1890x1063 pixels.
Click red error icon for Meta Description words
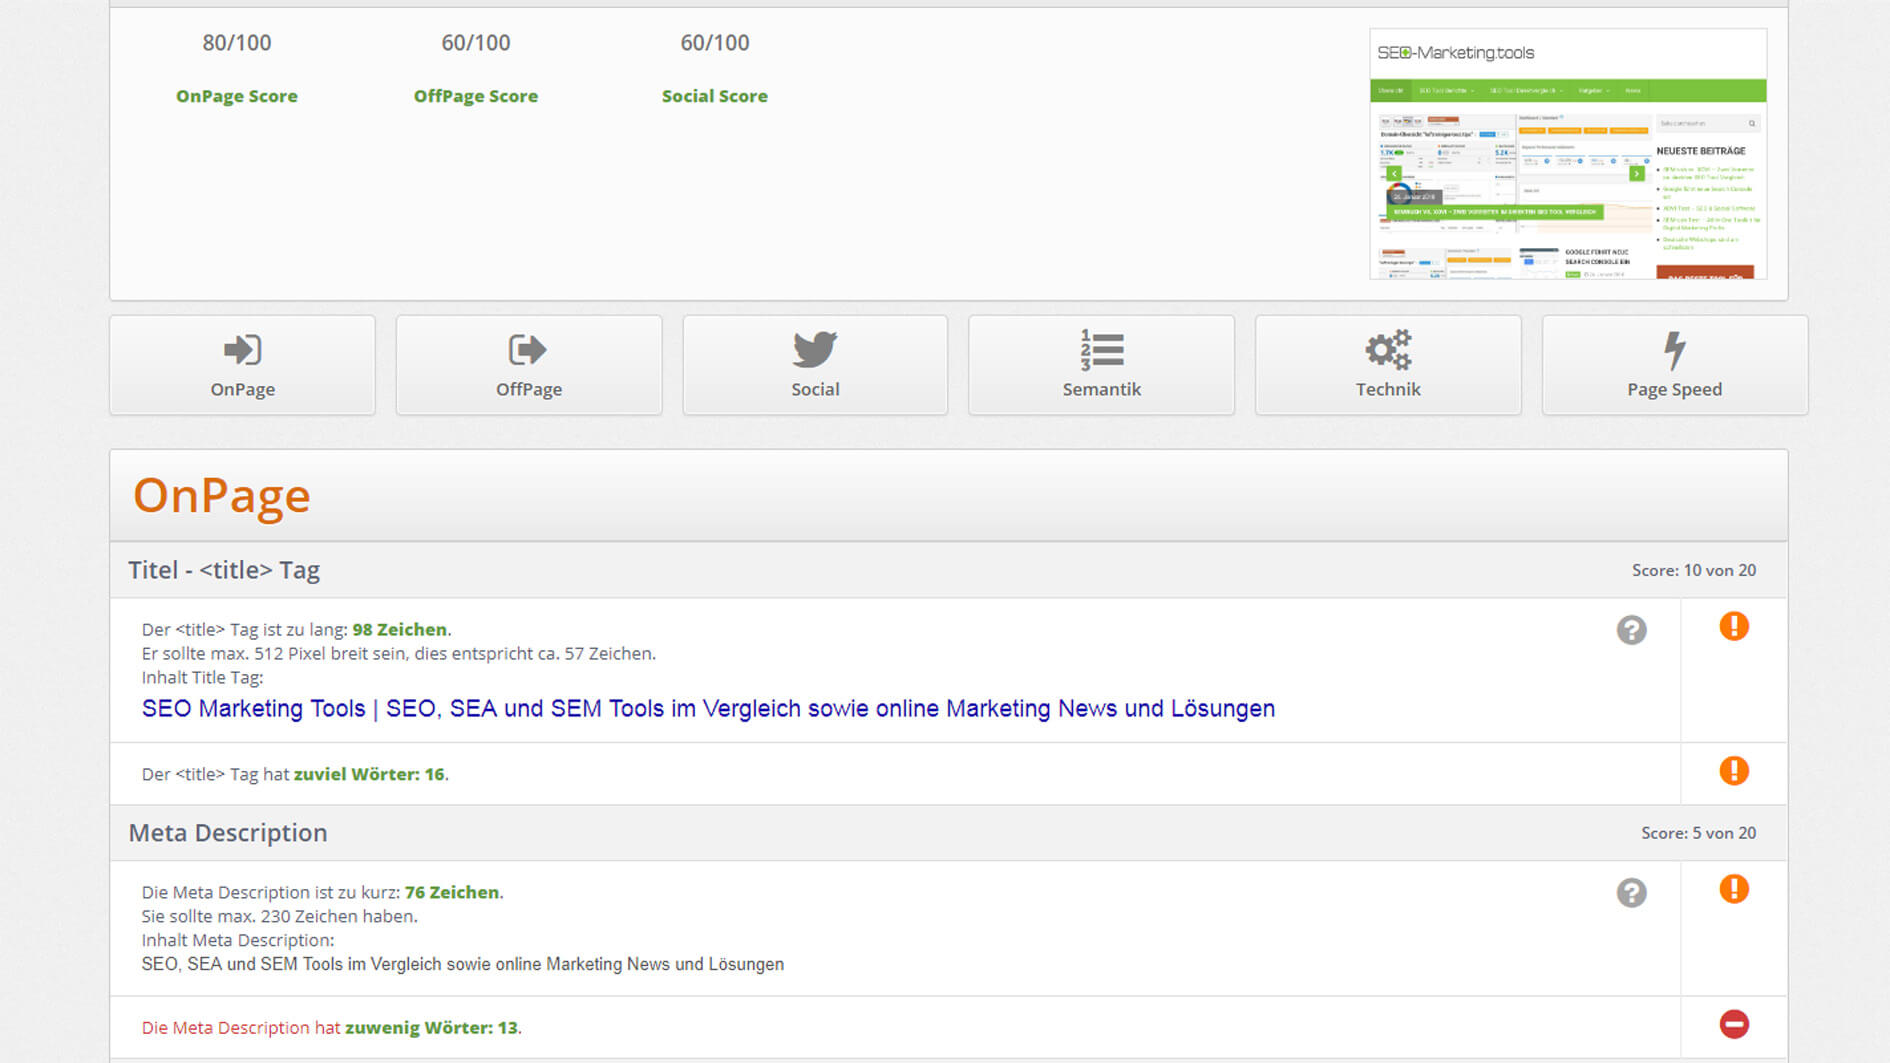[x=1733, y=1024]
